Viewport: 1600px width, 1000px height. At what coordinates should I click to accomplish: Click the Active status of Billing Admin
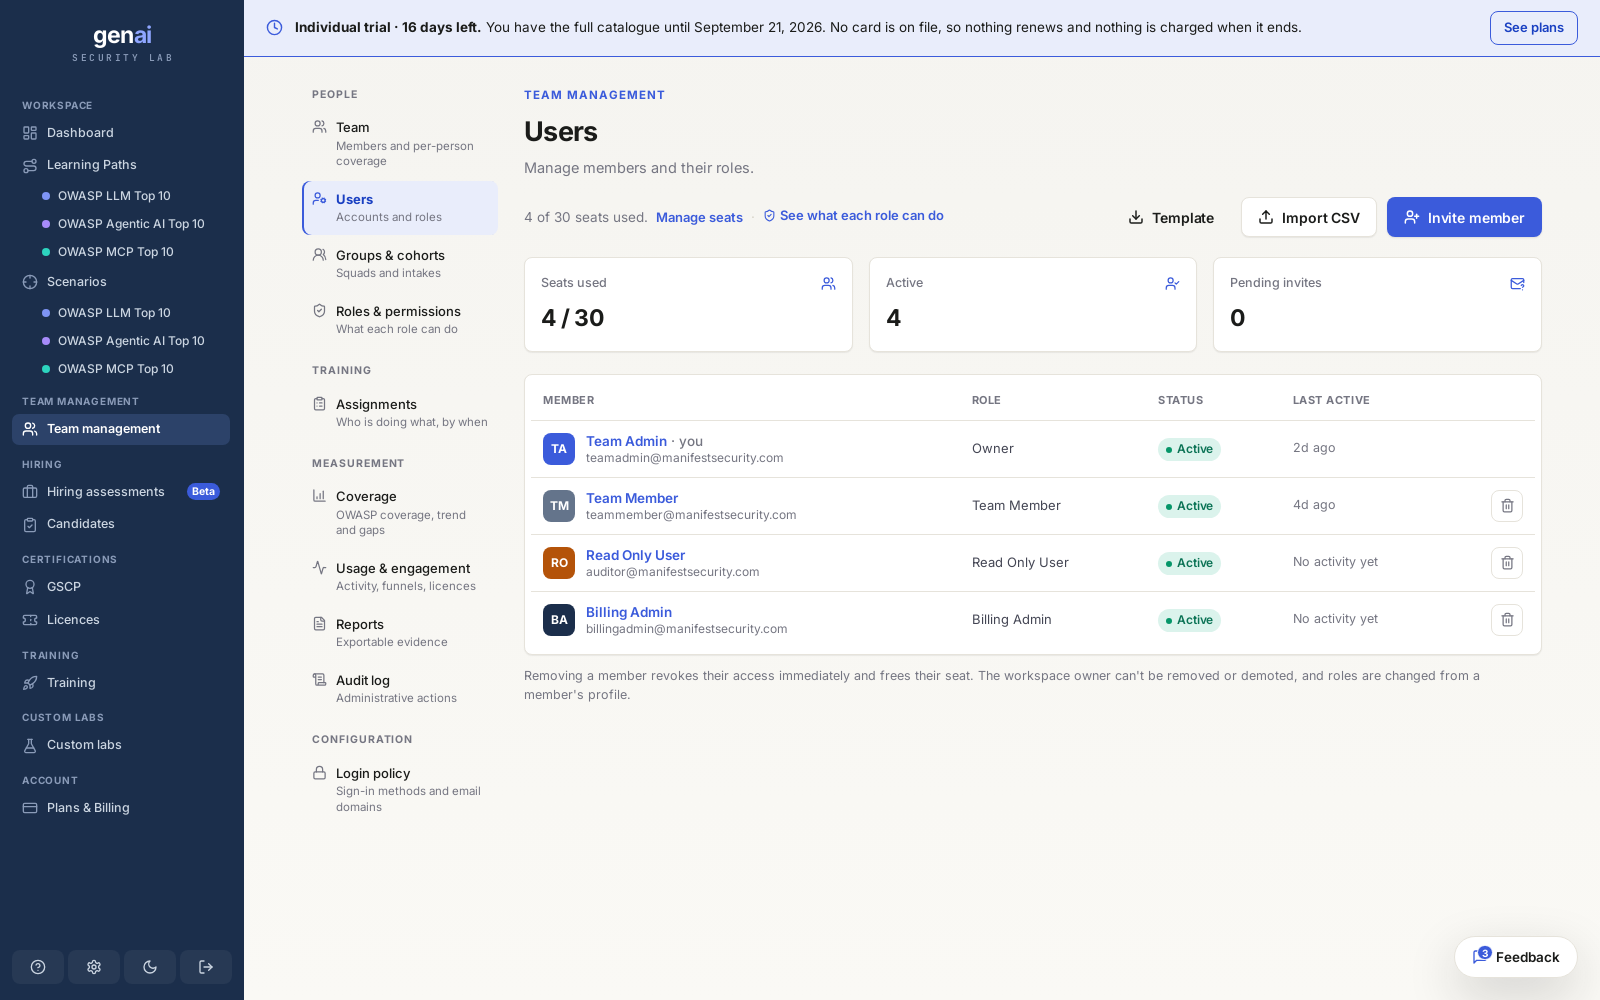click(x=1189, y=620)
